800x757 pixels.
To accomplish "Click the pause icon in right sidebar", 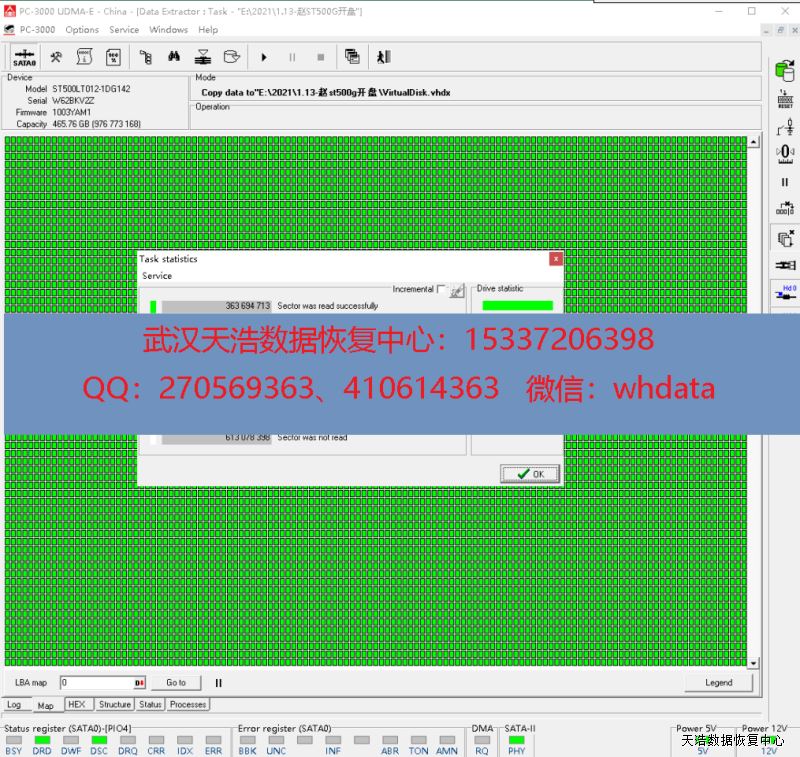I will coord(785,182).
